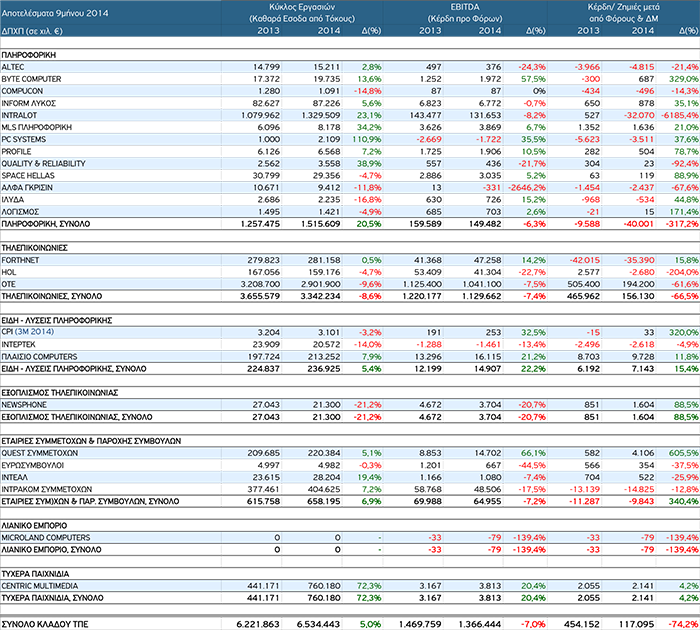Select the Αποτελέσματα 9μήνου 2014 title

tap(55, 13)
